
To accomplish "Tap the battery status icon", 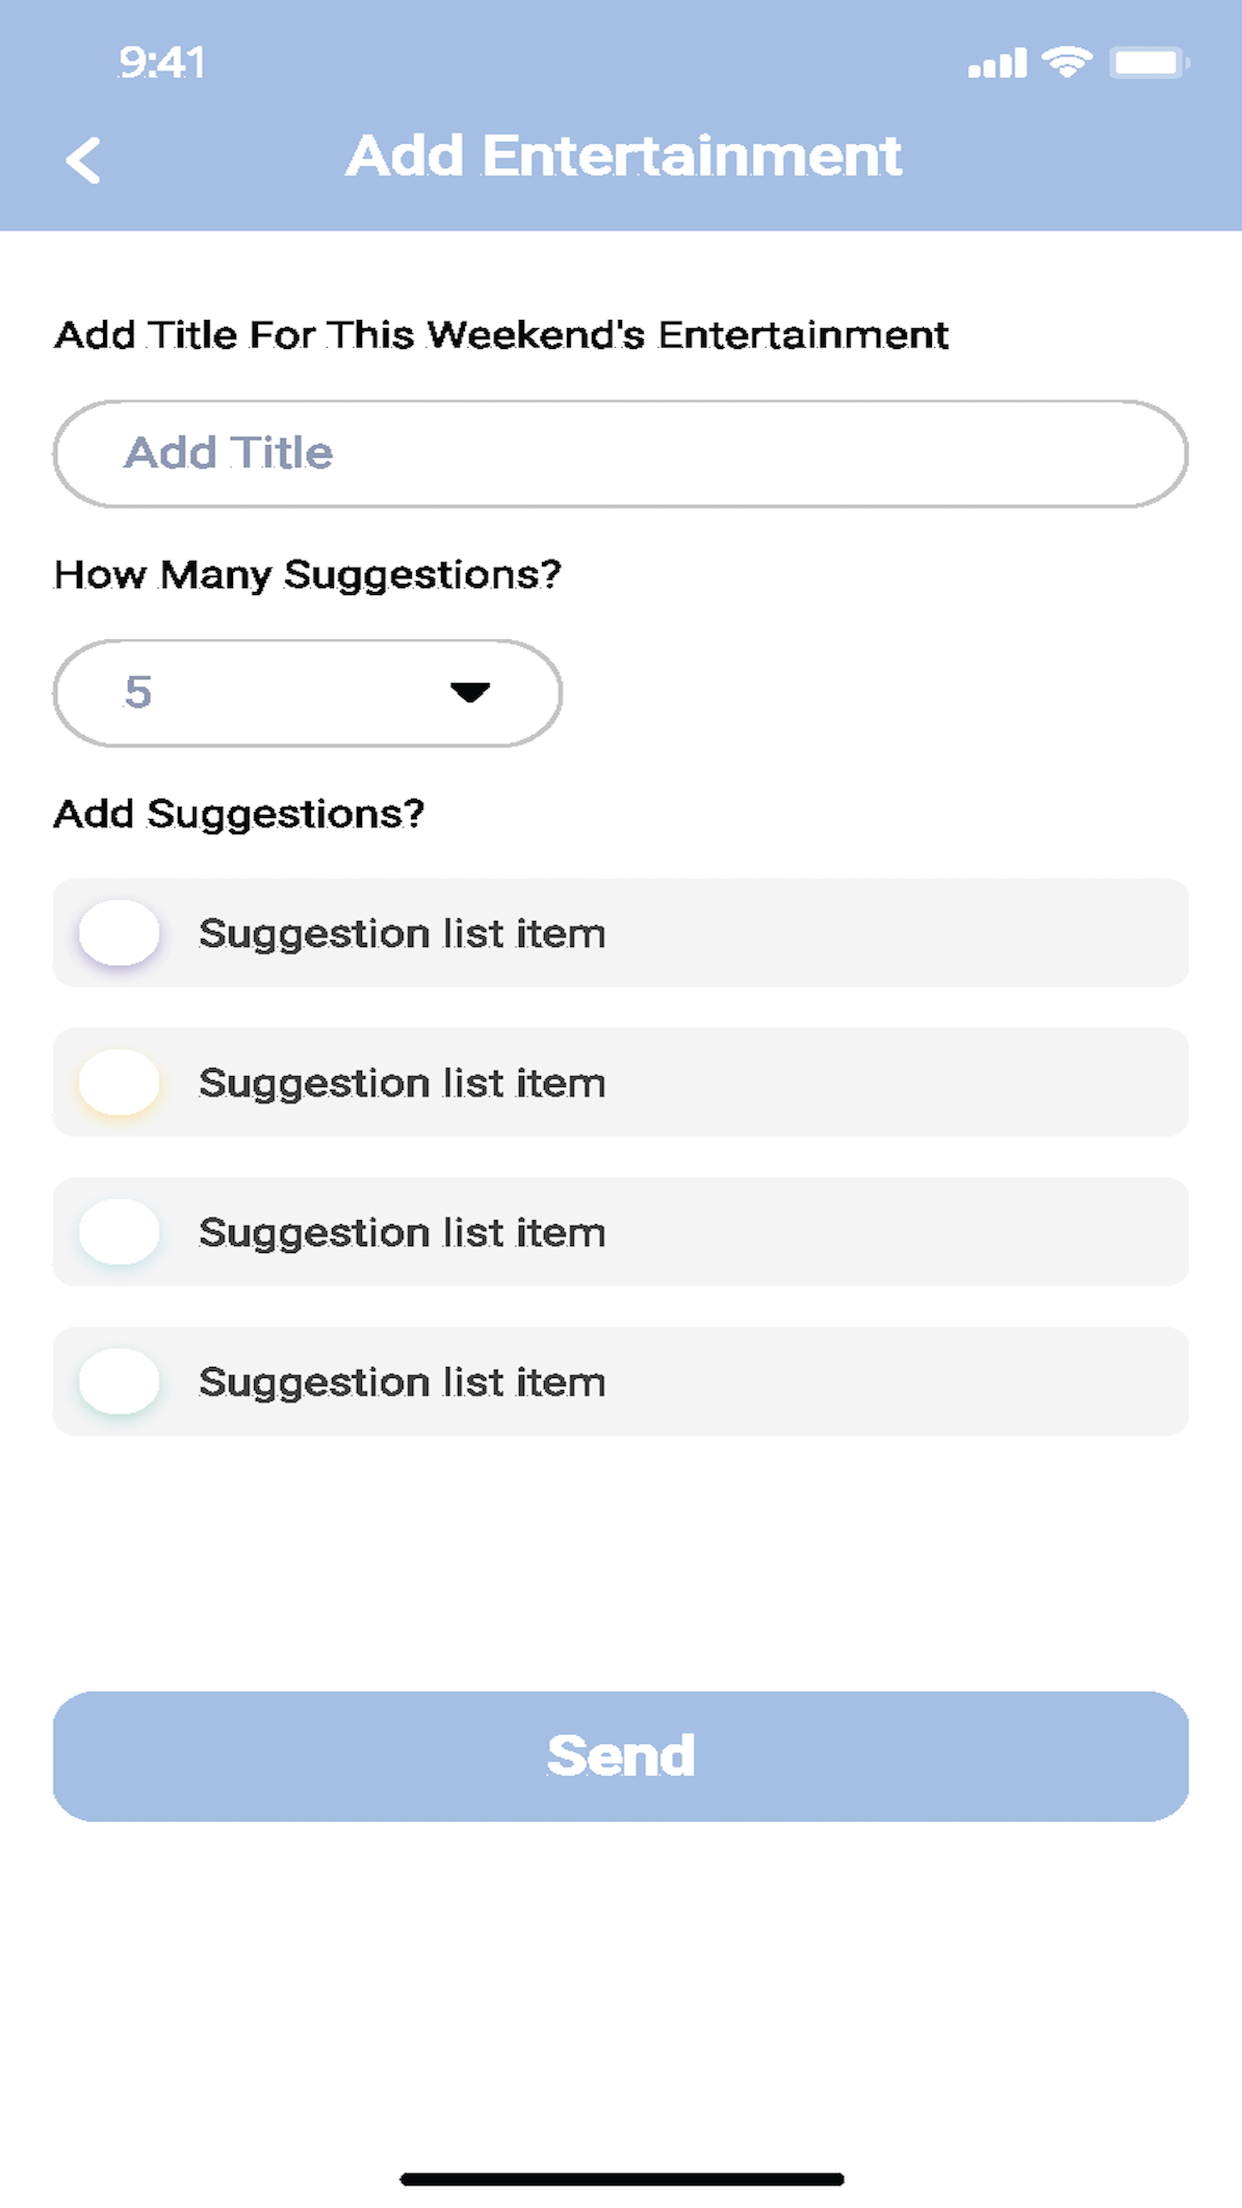I will point(1150,63).
